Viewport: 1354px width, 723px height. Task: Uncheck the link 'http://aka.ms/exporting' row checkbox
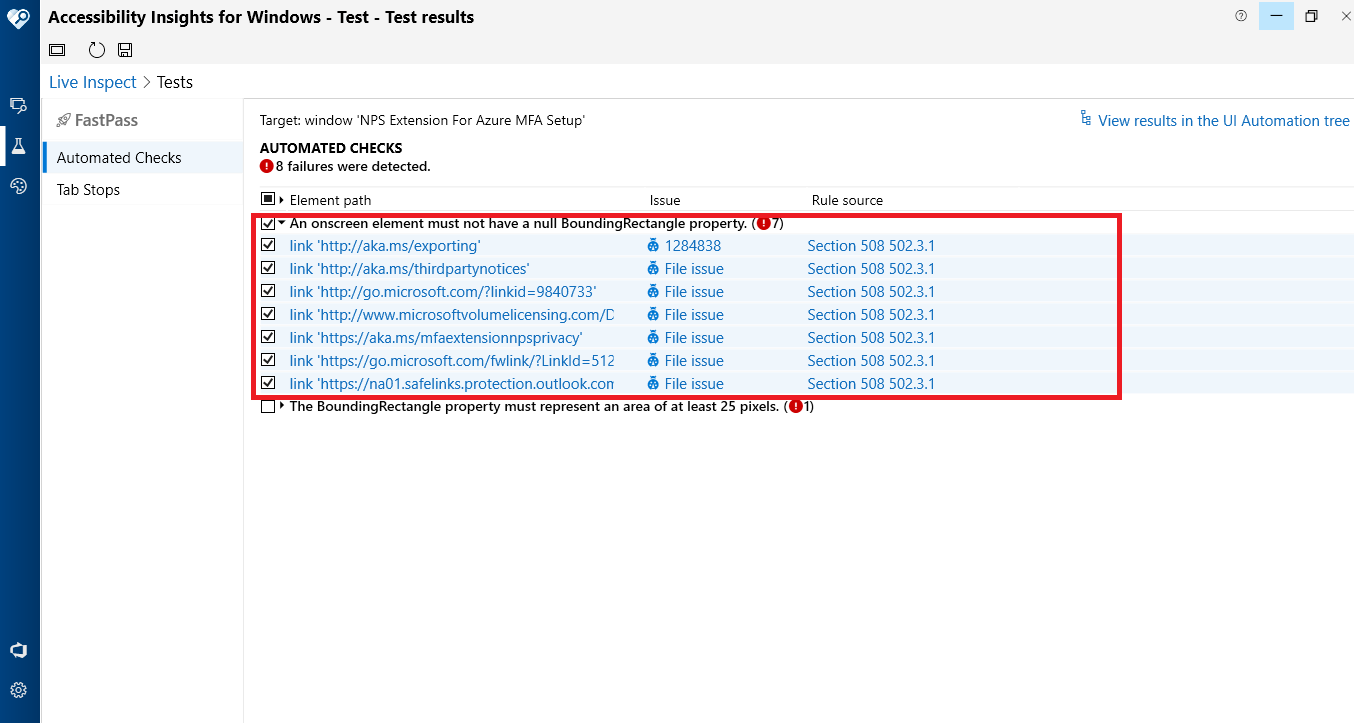tap(268, 245)
